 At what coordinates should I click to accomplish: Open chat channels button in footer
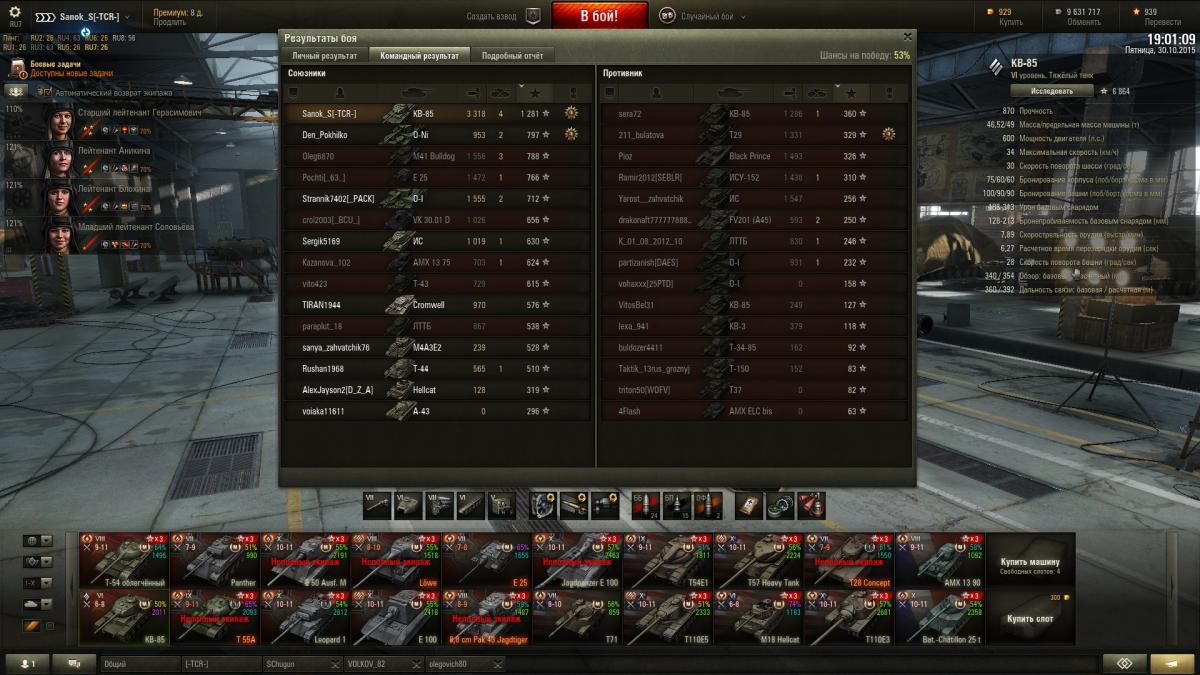pos(74,663)
